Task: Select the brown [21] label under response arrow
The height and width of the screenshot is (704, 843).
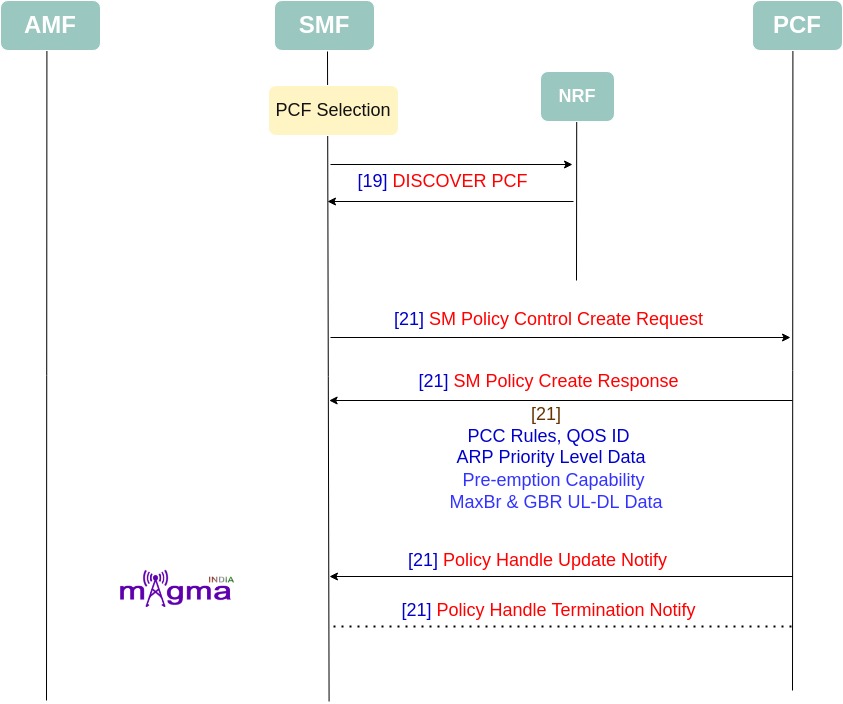Action: click(x=546, y=414)
